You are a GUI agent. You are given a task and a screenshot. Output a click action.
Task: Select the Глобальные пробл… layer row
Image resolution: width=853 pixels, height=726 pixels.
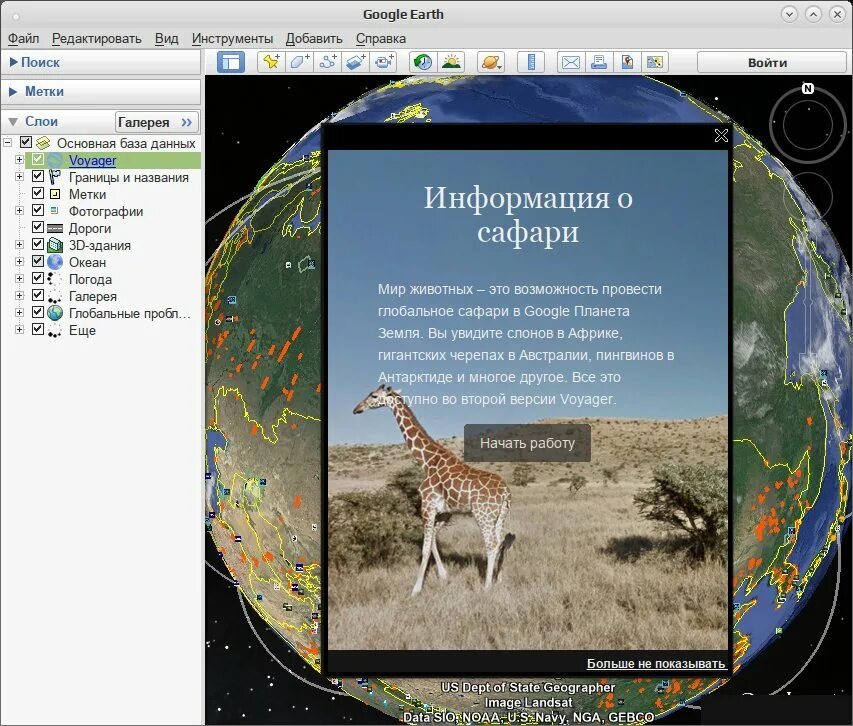[129, 314]
